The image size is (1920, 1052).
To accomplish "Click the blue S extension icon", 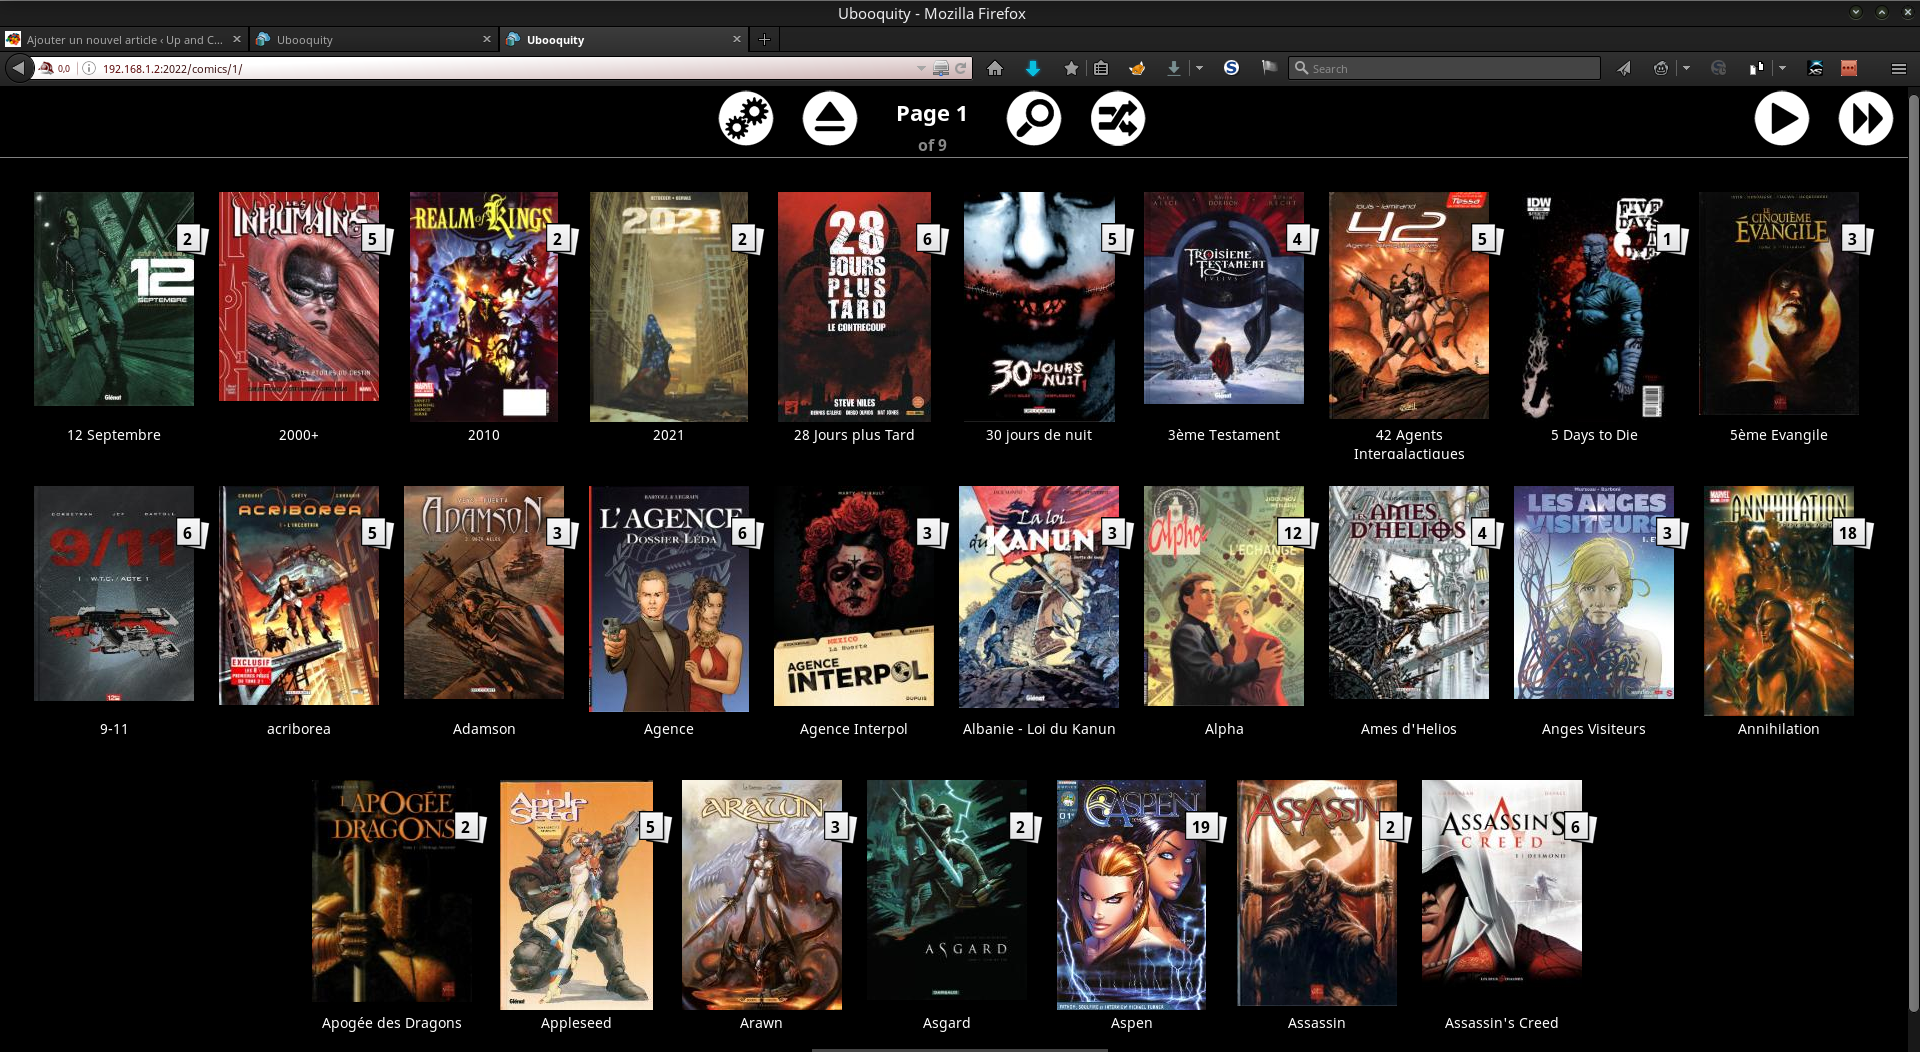I will (1232, 67).
